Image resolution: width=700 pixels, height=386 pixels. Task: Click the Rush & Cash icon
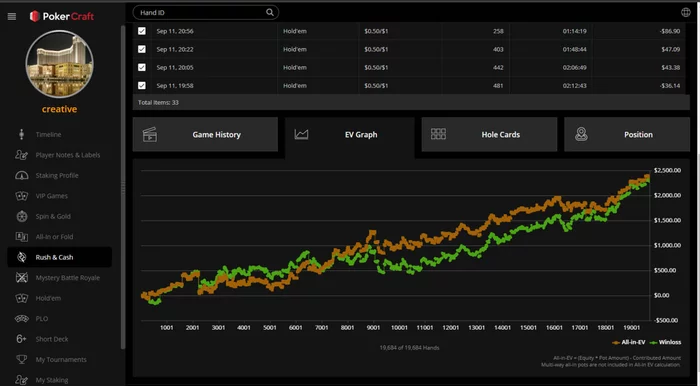(x=21, y=257)
